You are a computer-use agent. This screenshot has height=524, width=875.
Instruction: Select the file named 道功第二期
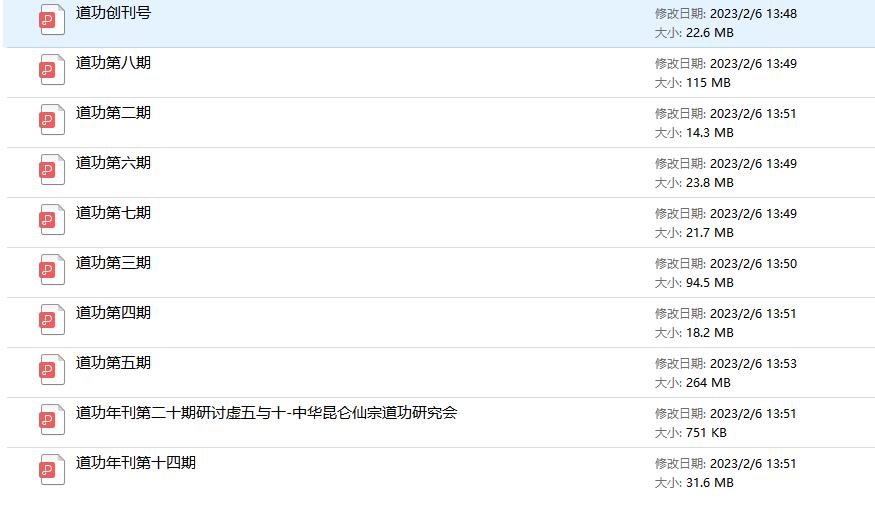113,113
